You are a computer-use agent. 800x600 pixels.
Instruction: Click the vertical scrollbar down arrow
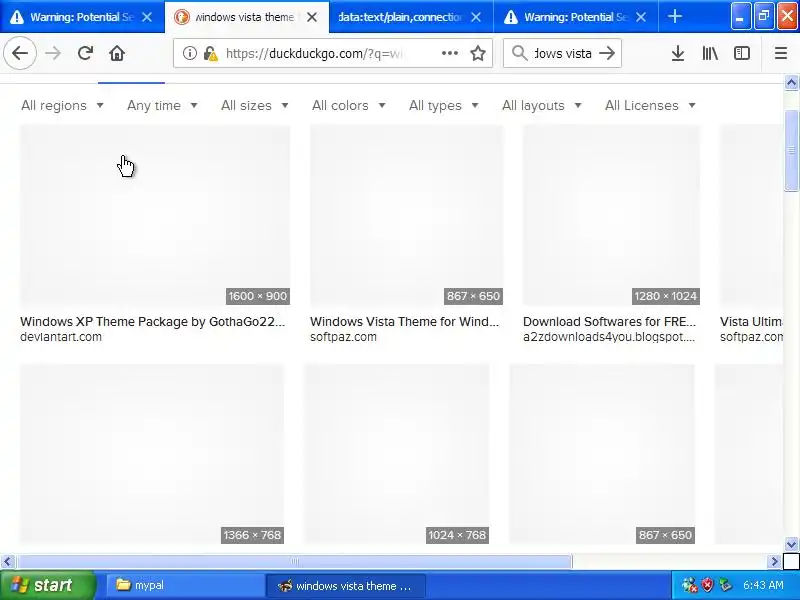791,544
